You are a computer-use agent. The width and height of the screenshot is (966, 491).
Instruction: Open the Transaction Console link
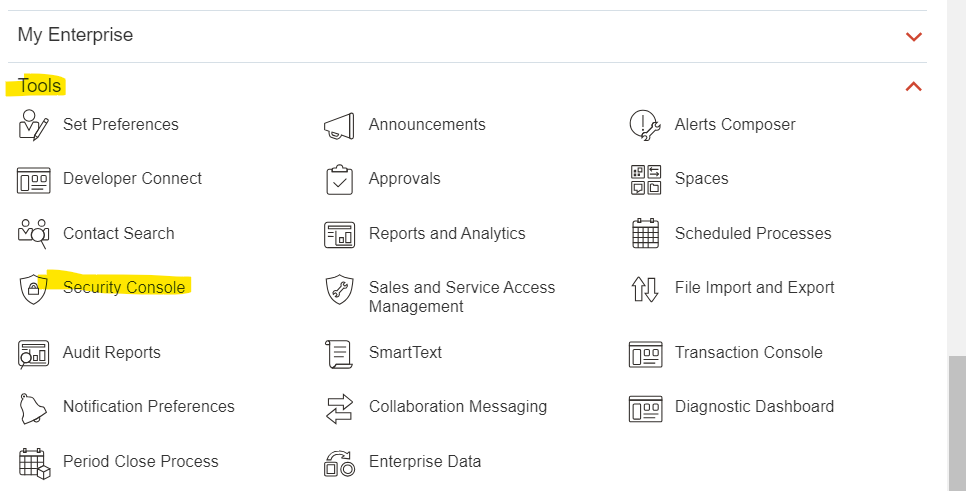pos(749,352)
